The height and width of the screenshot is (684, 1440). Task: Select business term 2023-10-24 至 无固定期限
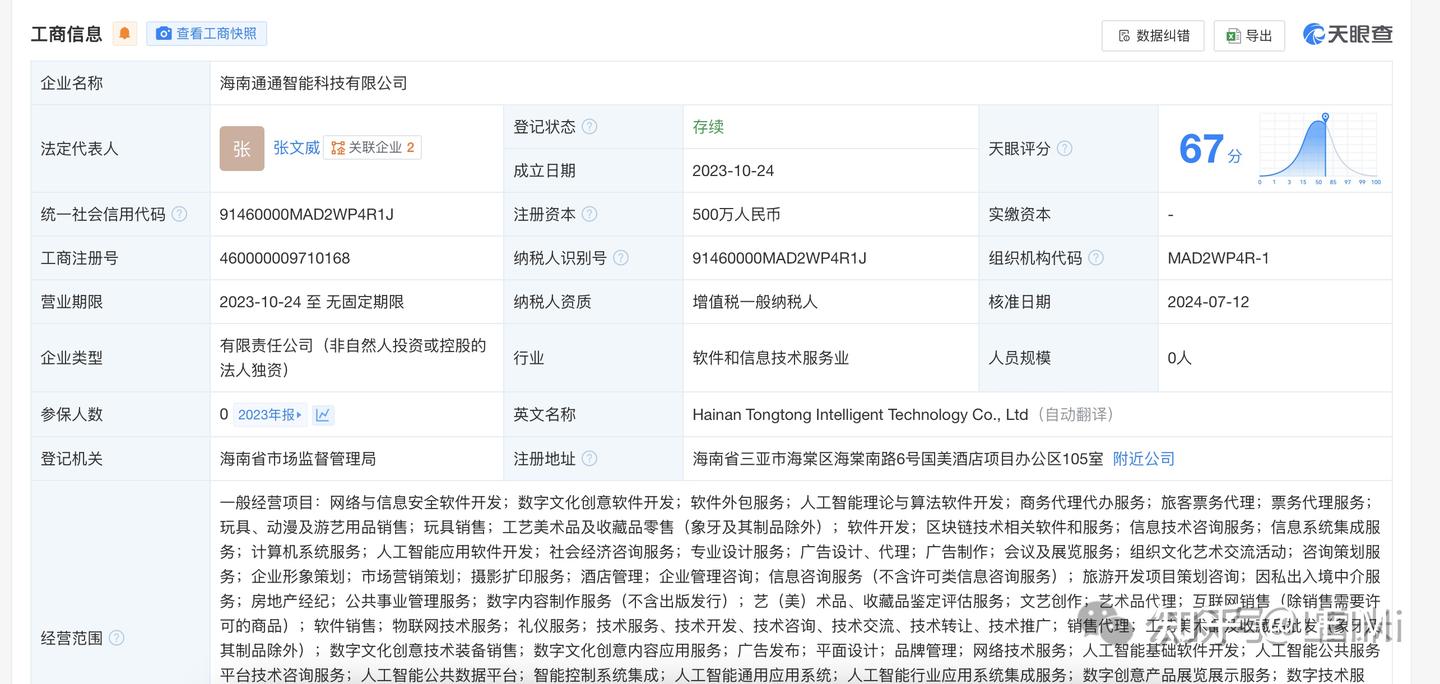coord(312,302)
